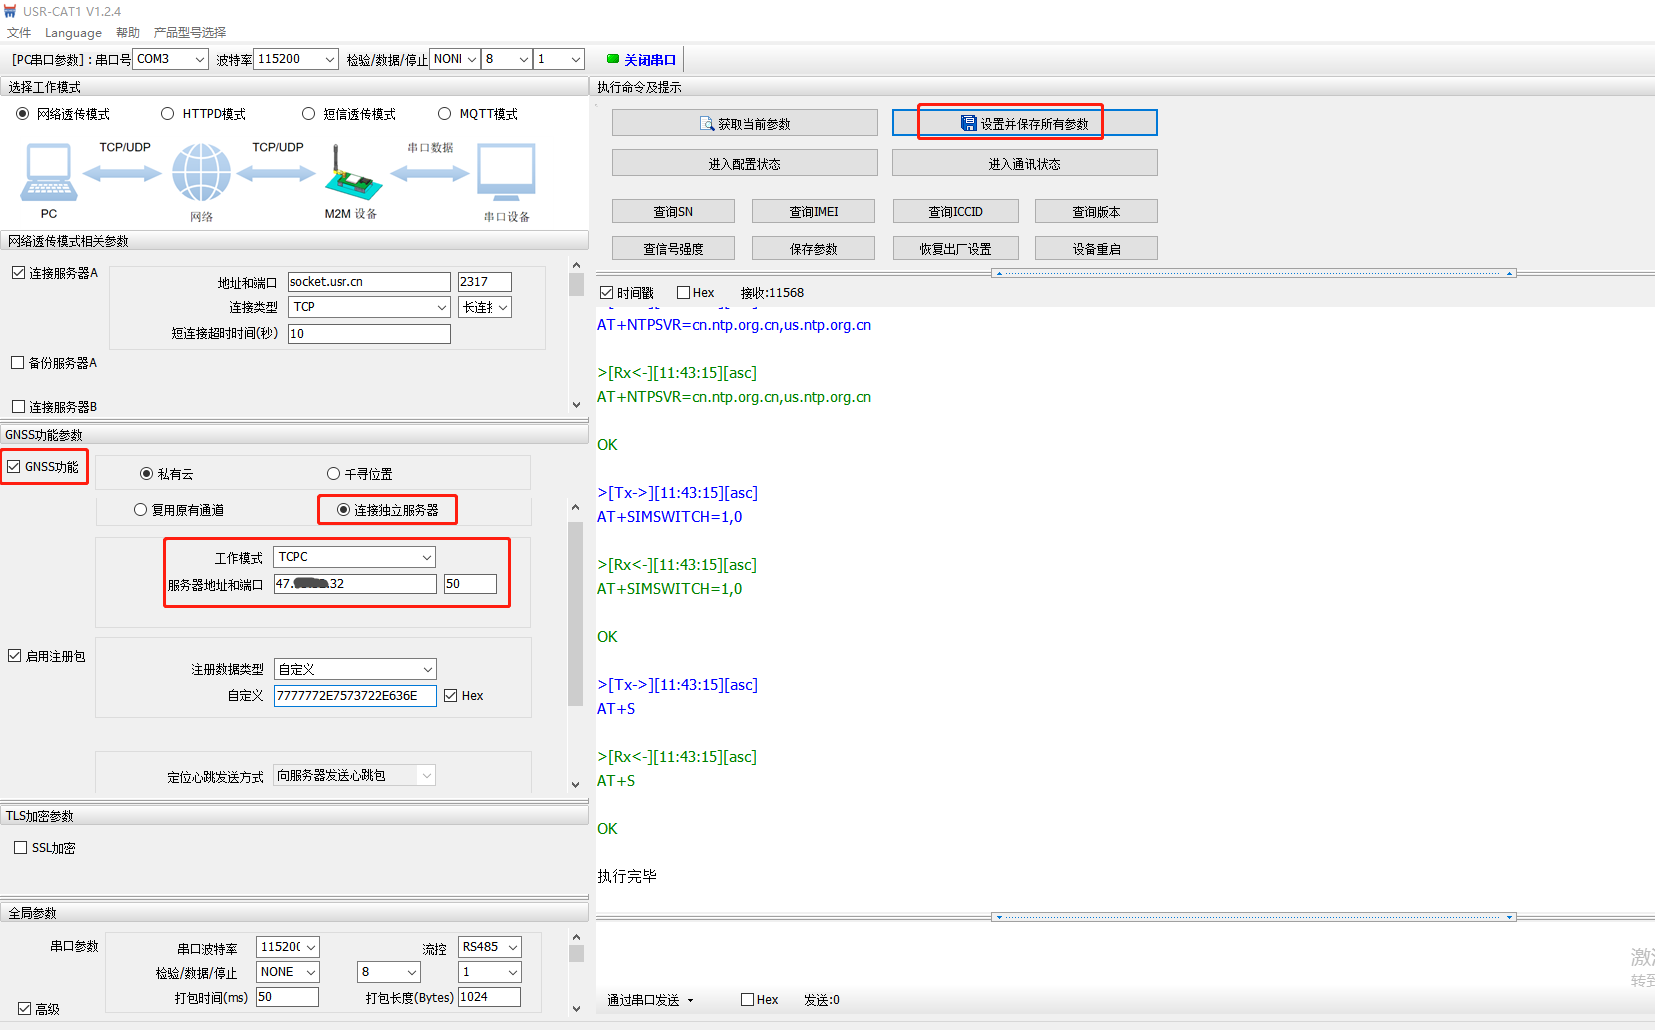1655x1030 pixels.
Task: Open the 注册数据类型 dropdown
Action: [427, 669]
